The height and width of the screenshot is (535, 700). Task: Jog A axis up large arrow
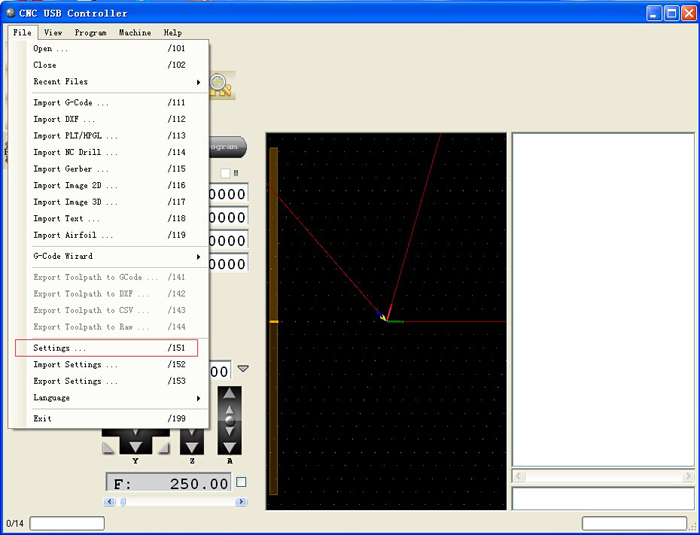click(229, 393)
